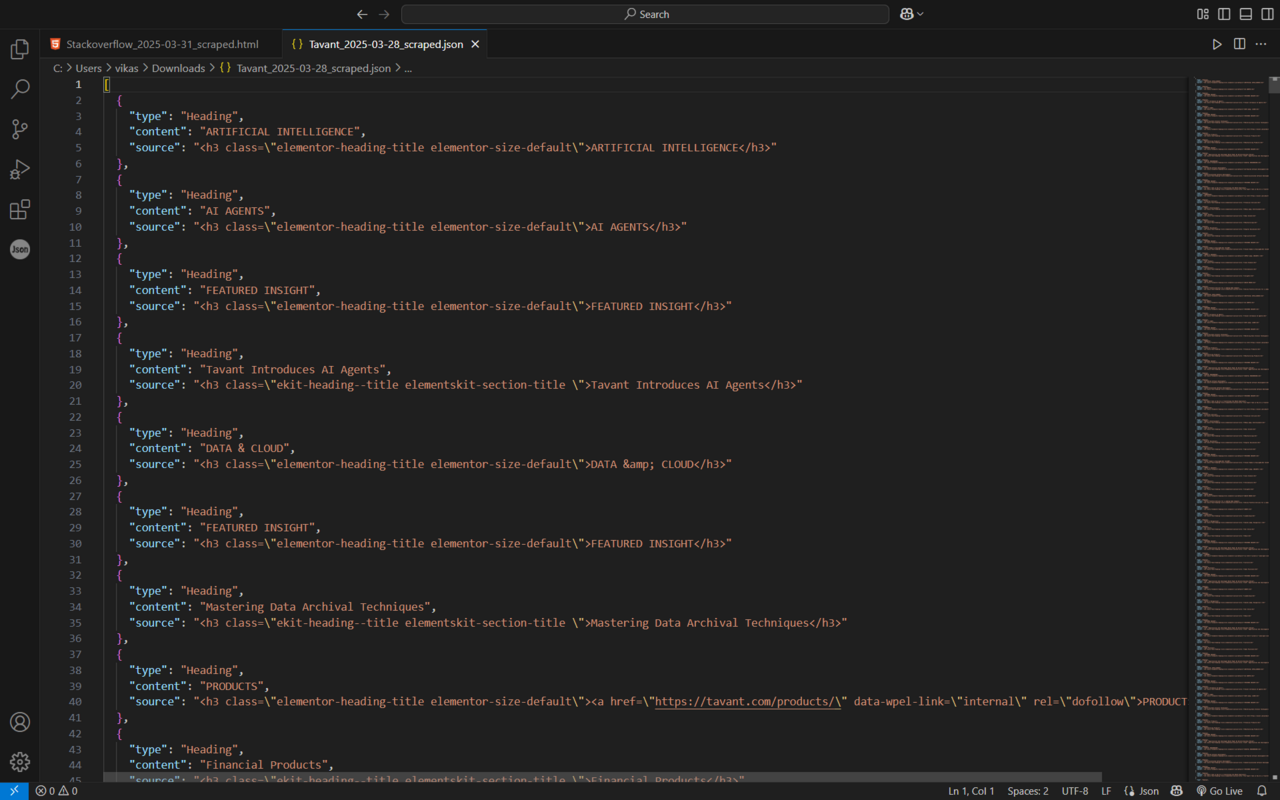This screenshot has width=1280, height=800.
Task: Open the vikas breadcrumb folder dropdown
Action: pos(127,68)
